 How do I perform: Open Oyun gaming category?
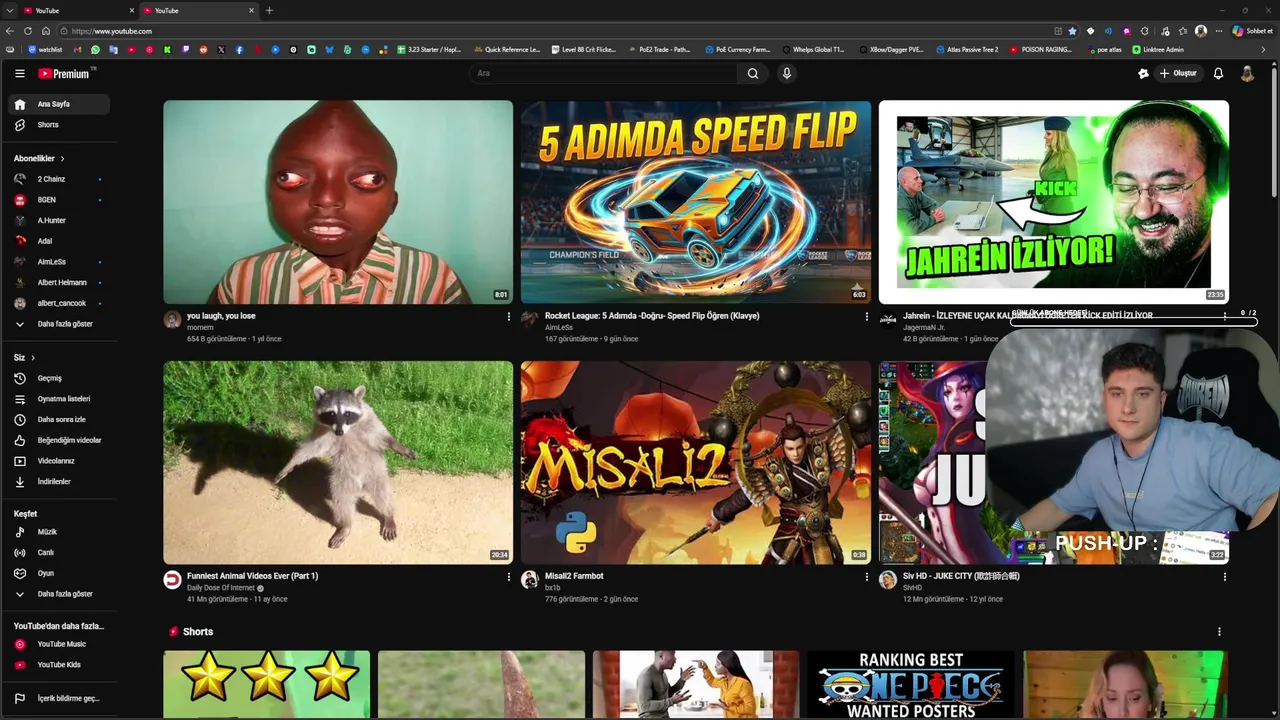pos(59,573)
